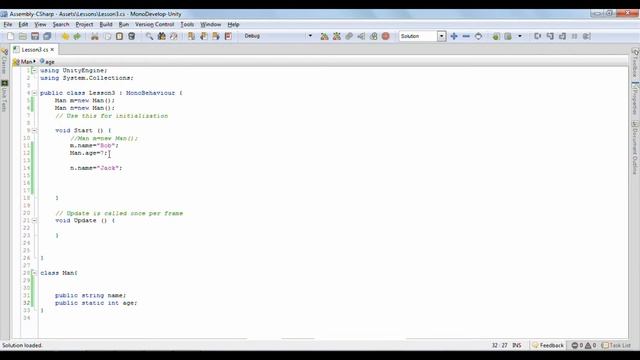
Task: Select the Lesson3.cs editor tab
Action: 33,49
